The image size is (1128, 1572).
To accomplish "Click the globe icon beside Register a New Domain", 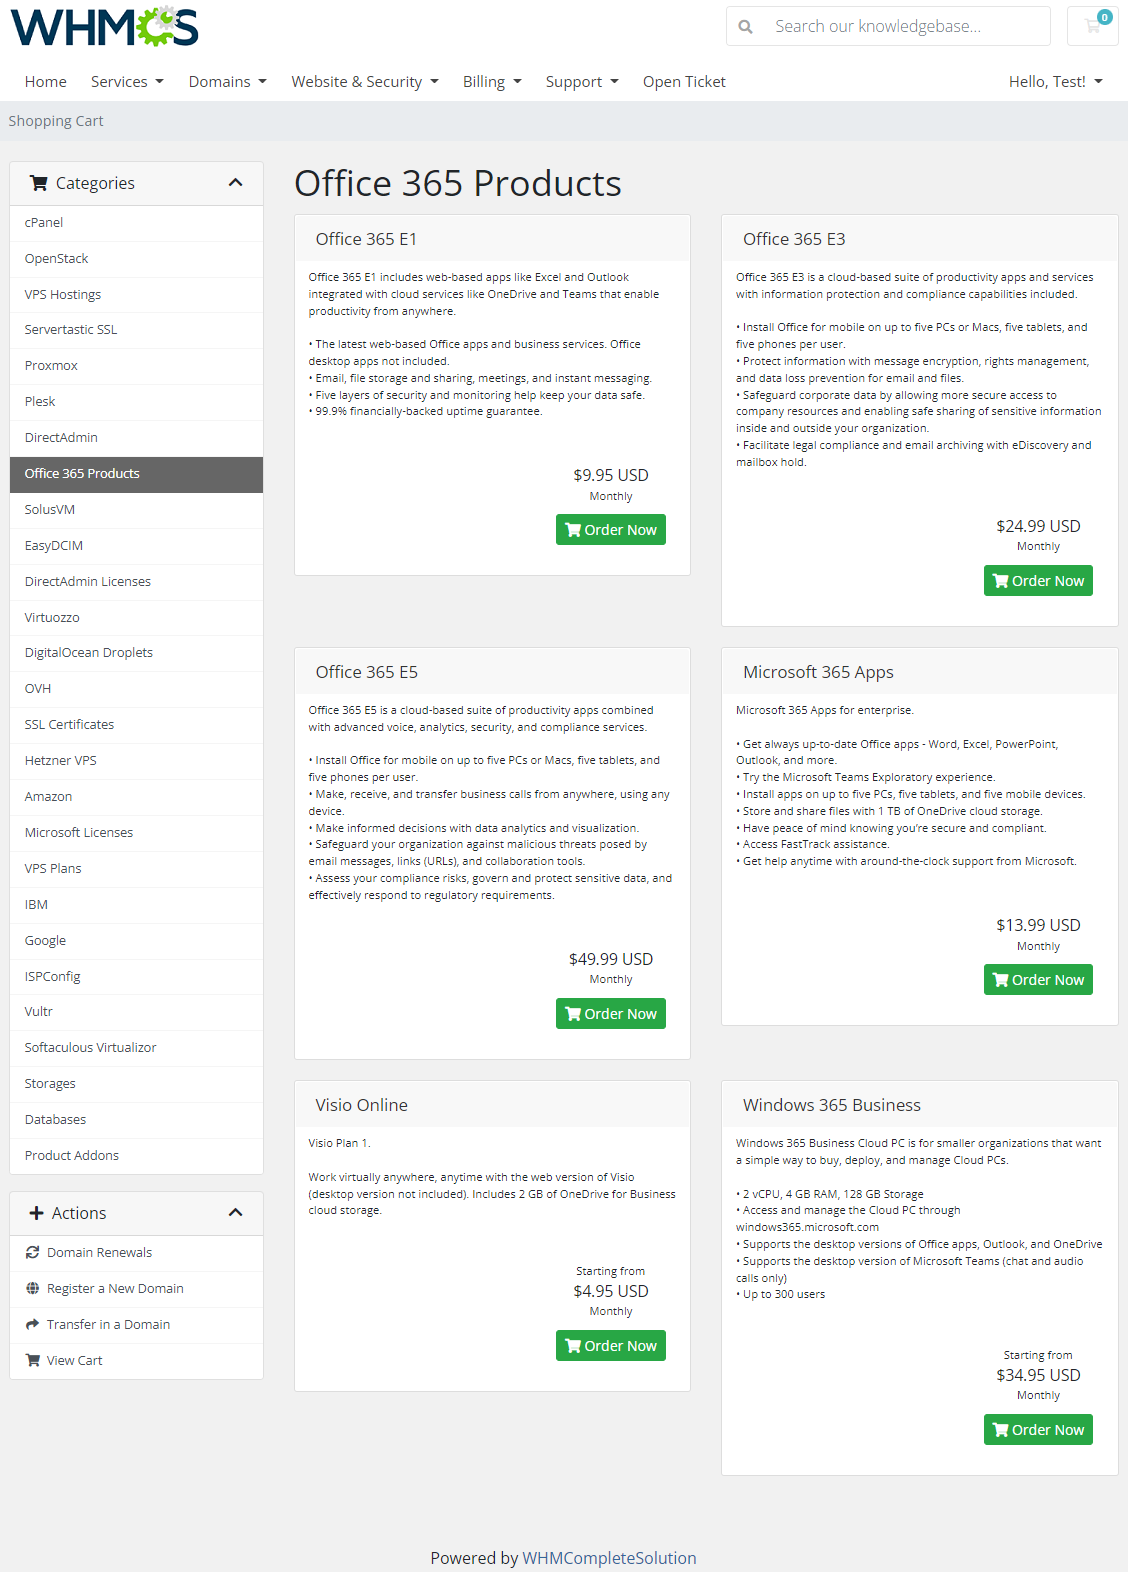I will [33, 1288].
